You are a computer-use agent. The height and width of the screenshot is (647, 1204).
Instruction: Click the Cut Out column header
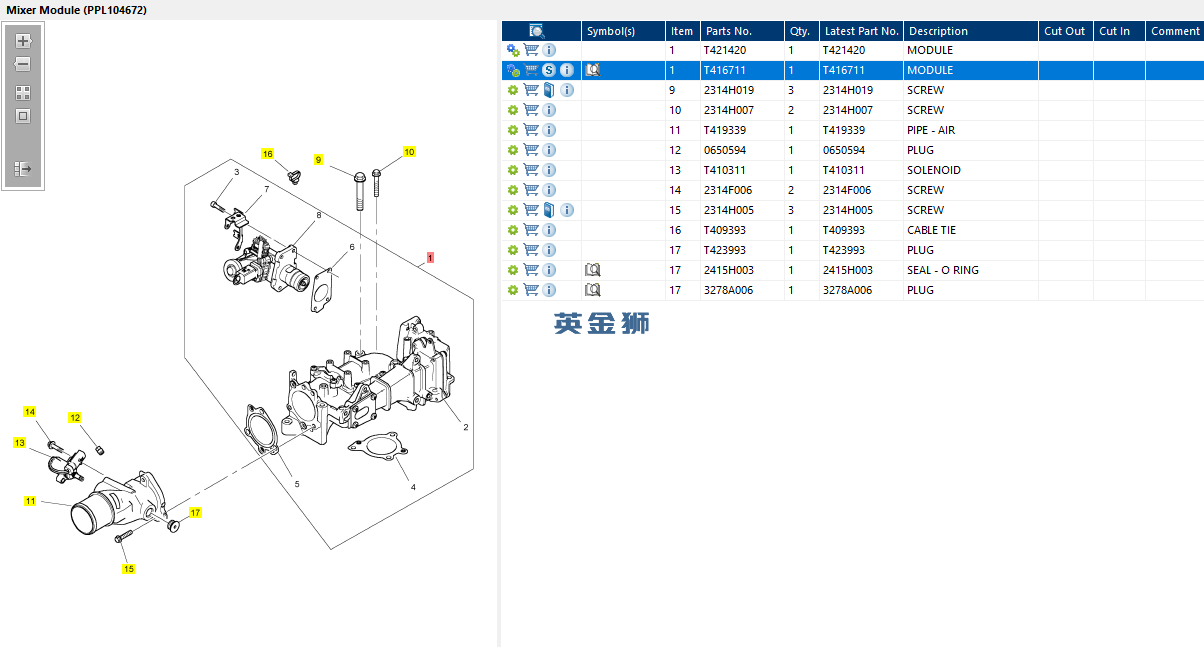tap(1066, 31)
